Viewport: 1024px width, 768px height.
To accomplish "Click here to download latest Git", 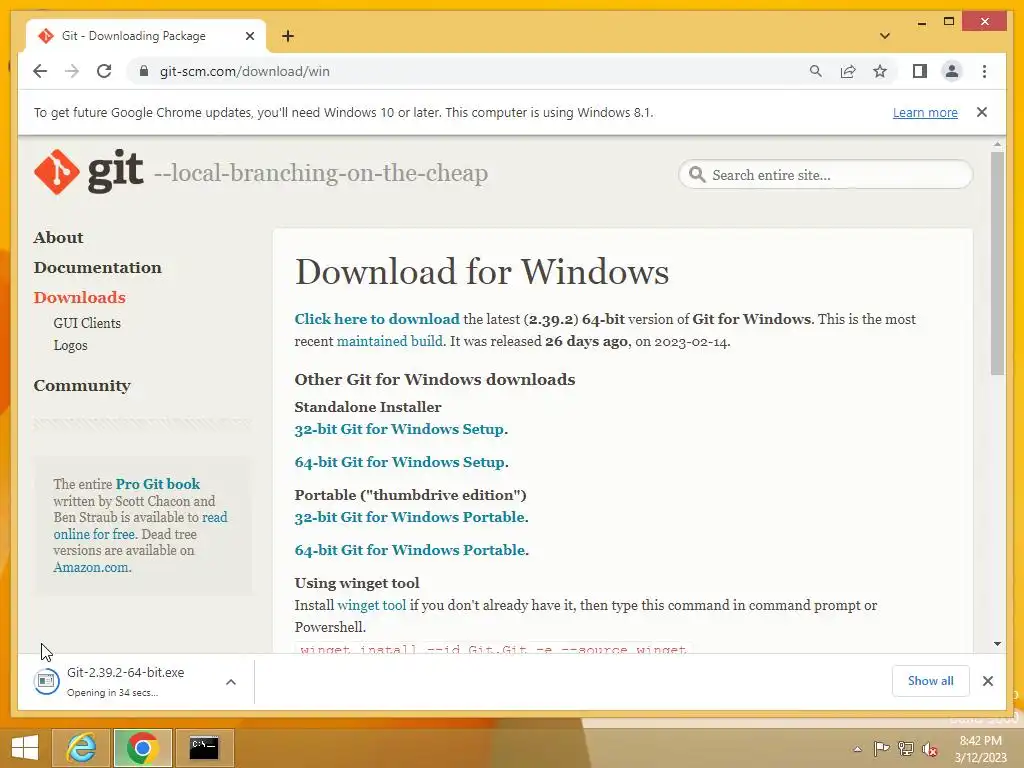I will point(377,319).
